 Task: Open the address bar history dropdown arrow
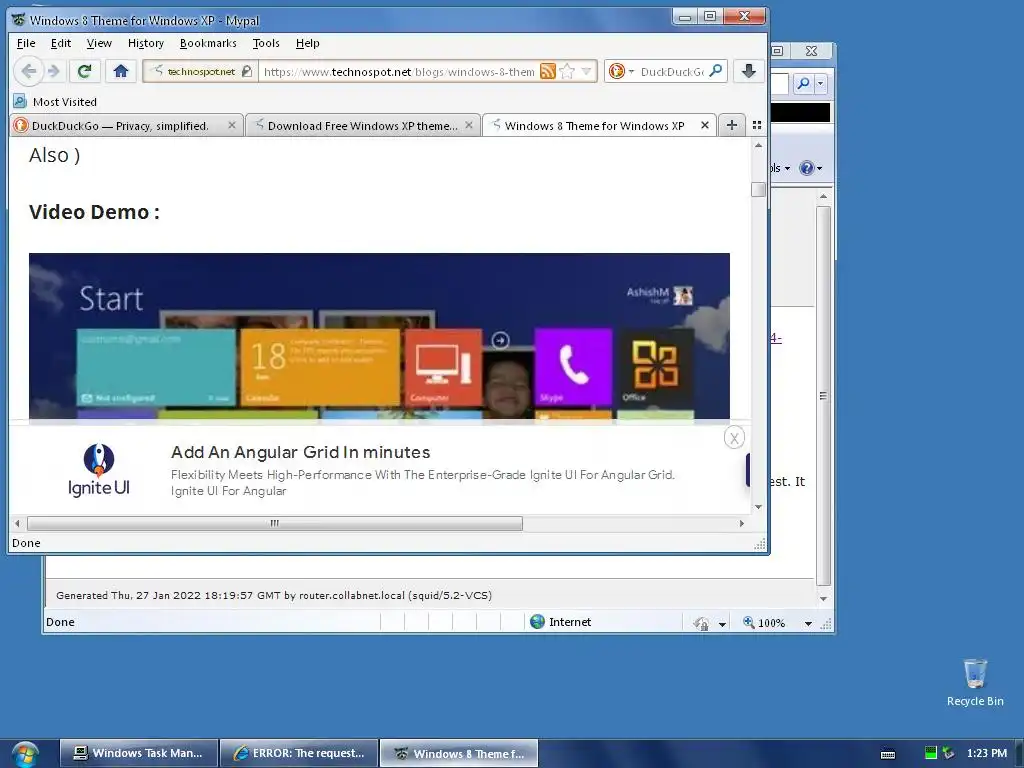[586, 71]
